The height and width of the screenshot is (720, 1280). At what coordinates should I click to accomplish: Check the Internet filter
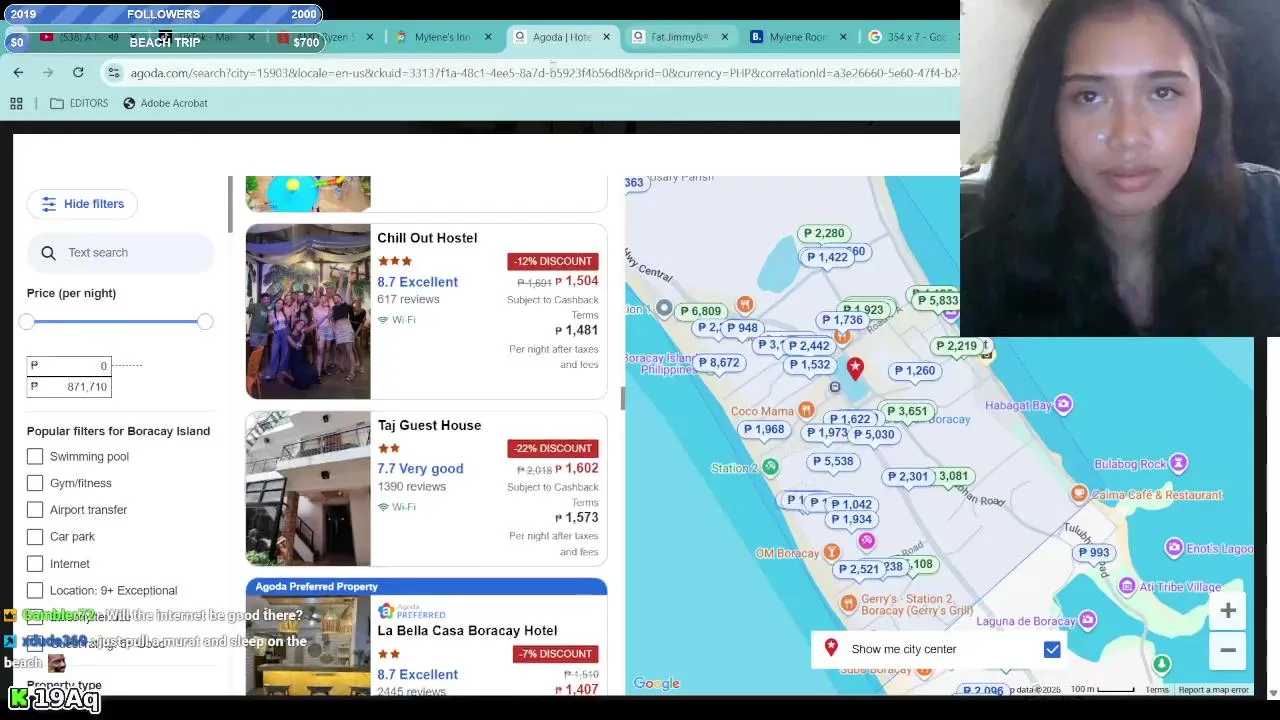[35, 564]
